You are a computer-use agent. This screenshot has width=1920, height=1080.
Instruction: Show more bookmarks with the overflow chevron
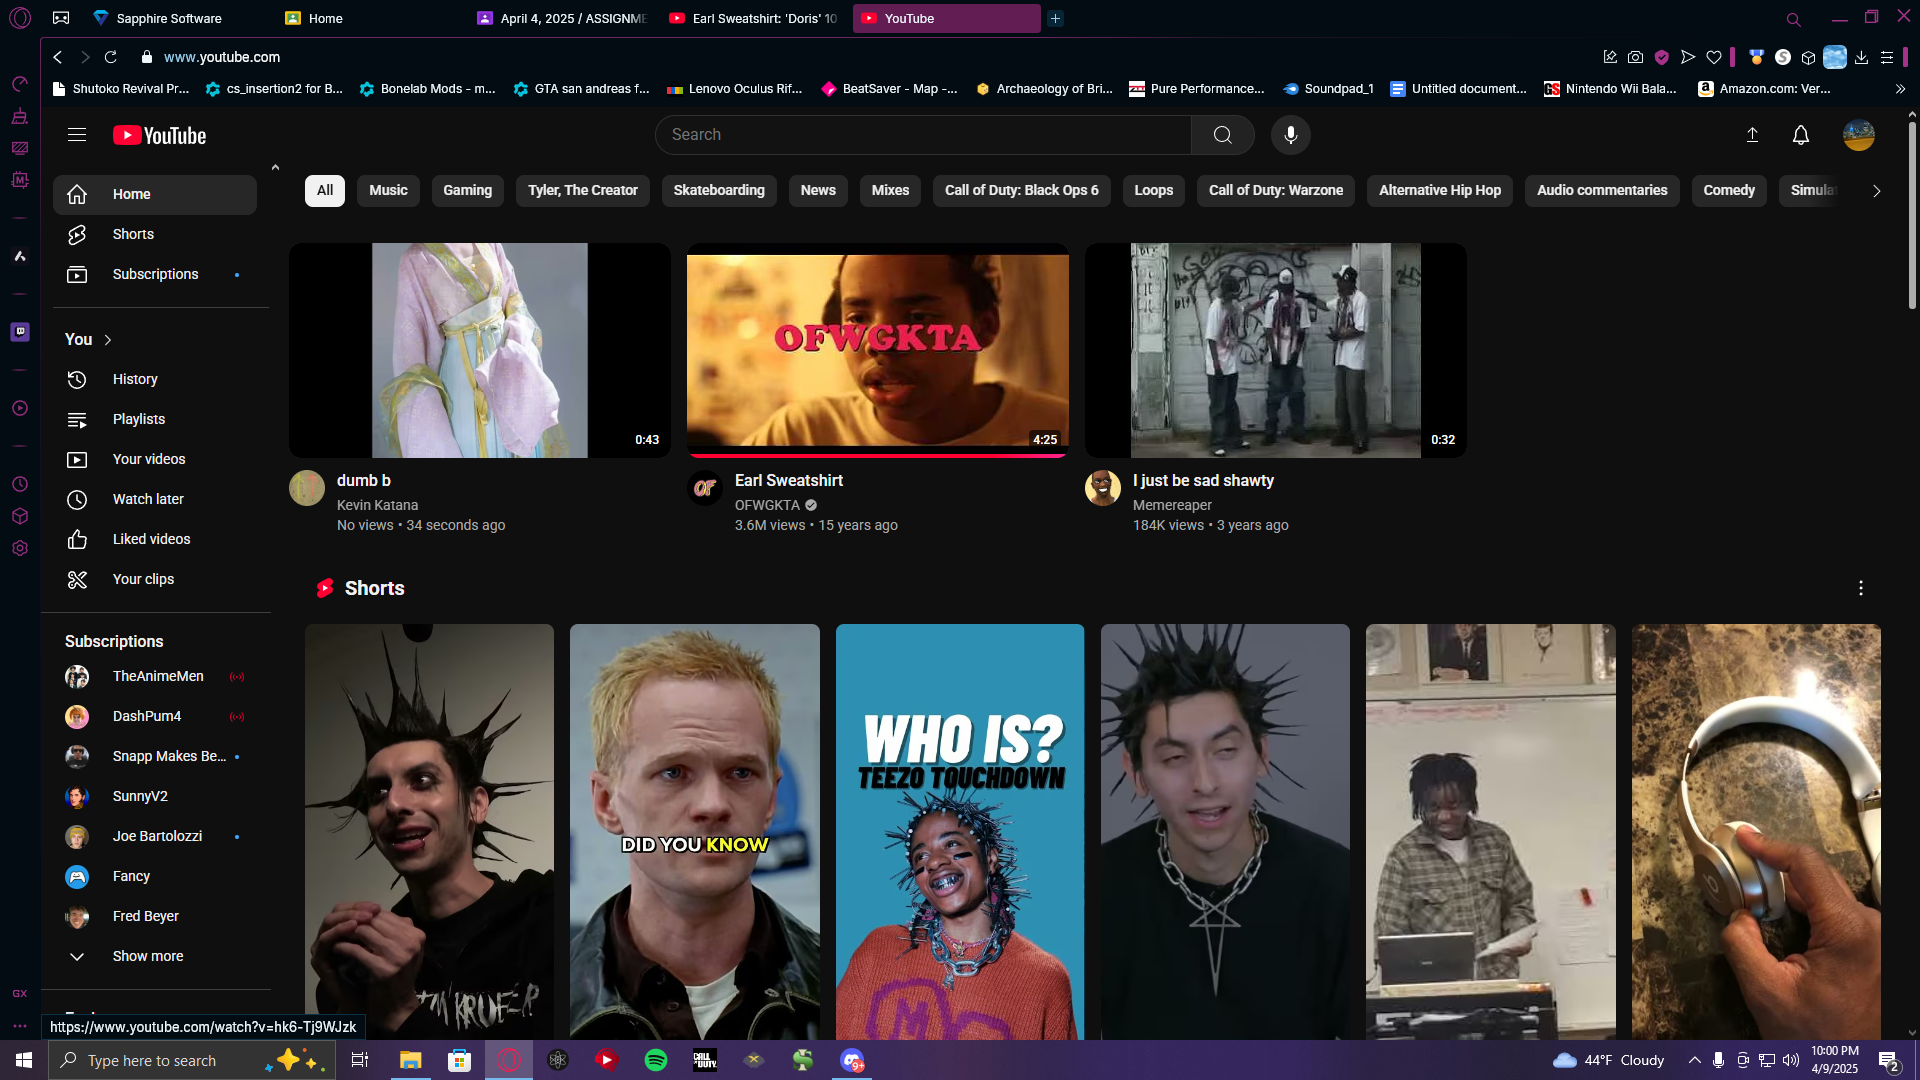pyautogui.click(x=1900, y=89)
